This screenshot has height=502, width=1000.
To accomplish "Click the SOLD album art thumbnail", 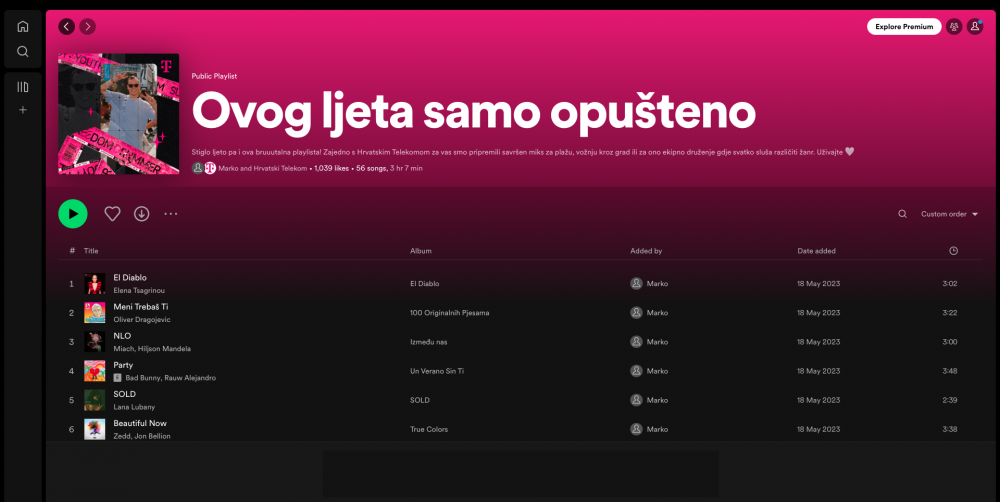I will pyautogui.click(x=94, y=400).
